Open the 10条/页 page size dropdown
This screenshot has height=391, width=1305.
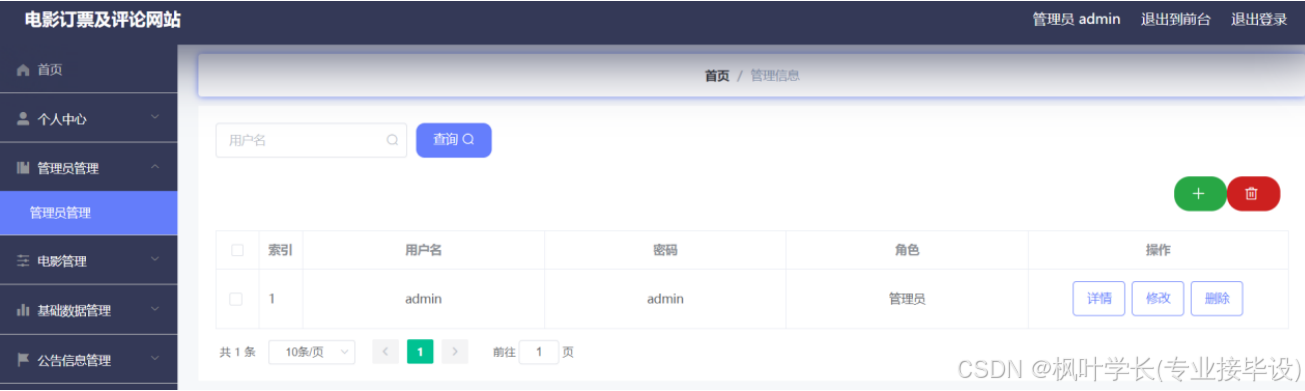(312, 352)
